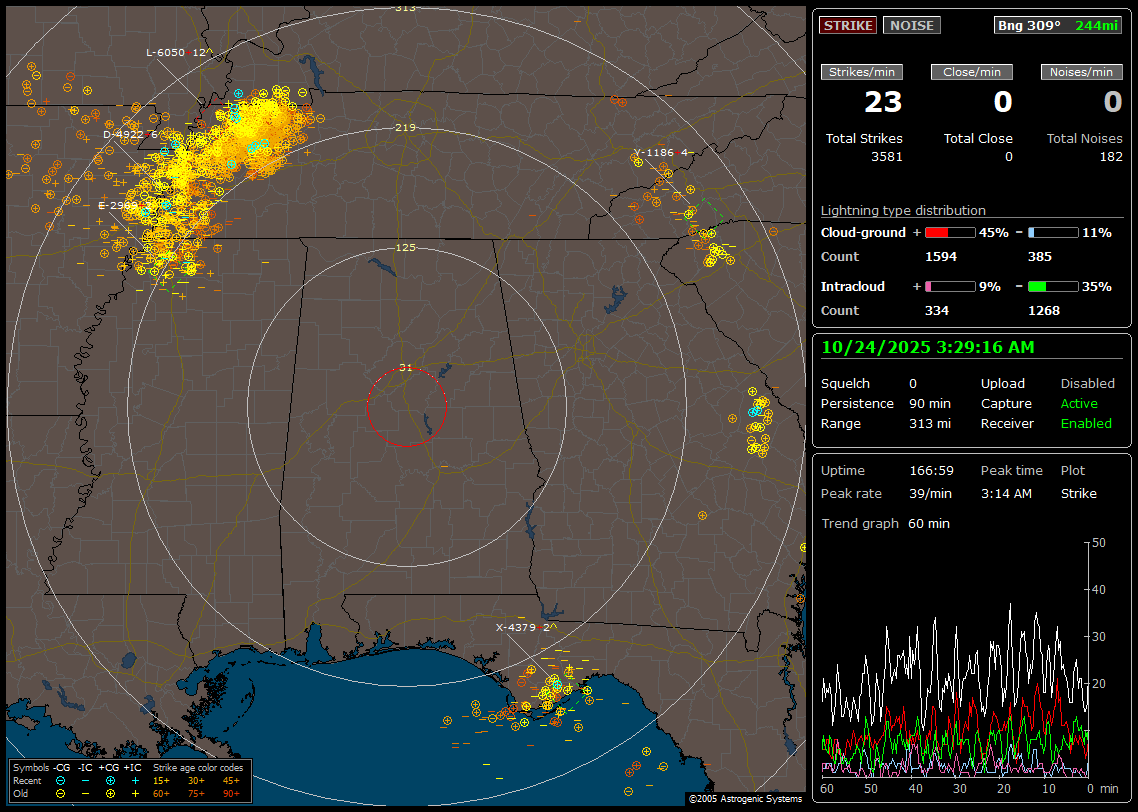Click the positive cloud-ground red percentage bar
Viewport: 1138px width, 812px height.
point(949,233)
